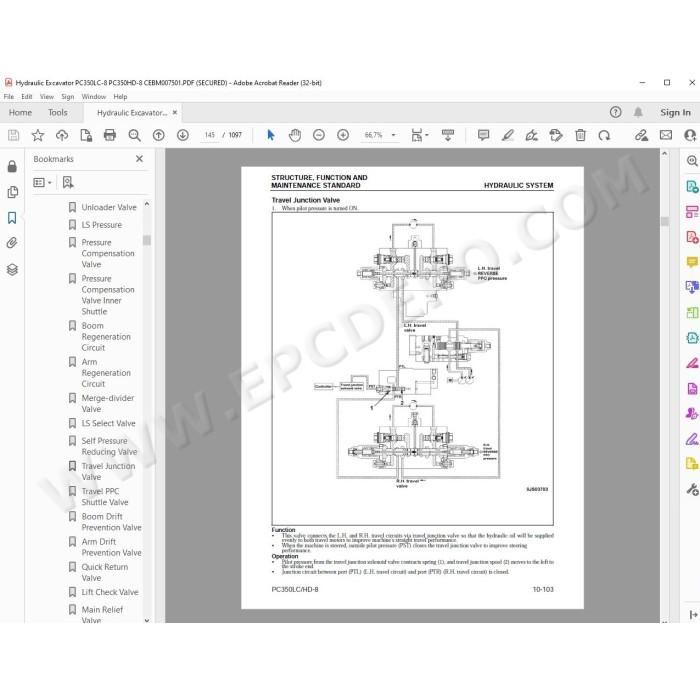Image resolution: width=700 pixels, height=700 pixels.
Task: Open the Find text search tool
Action: [134, 135]
